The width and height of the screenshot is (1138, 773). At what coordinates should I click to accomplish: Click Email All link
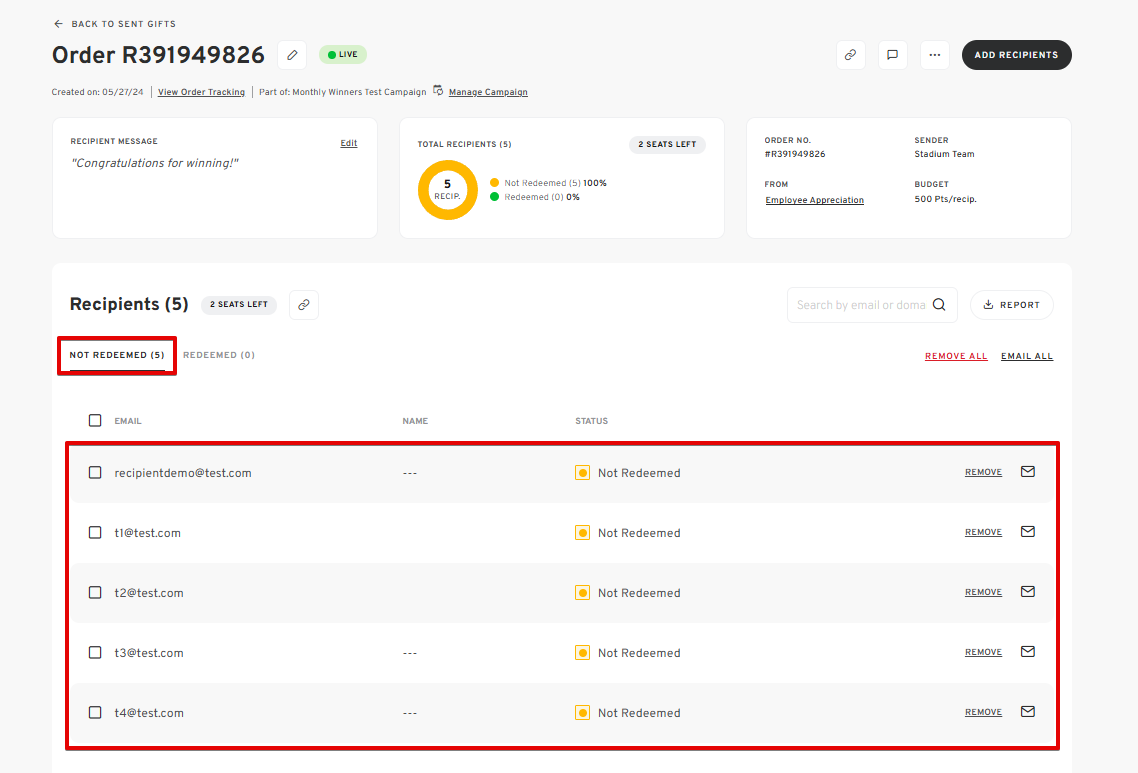coord(1026,356)
